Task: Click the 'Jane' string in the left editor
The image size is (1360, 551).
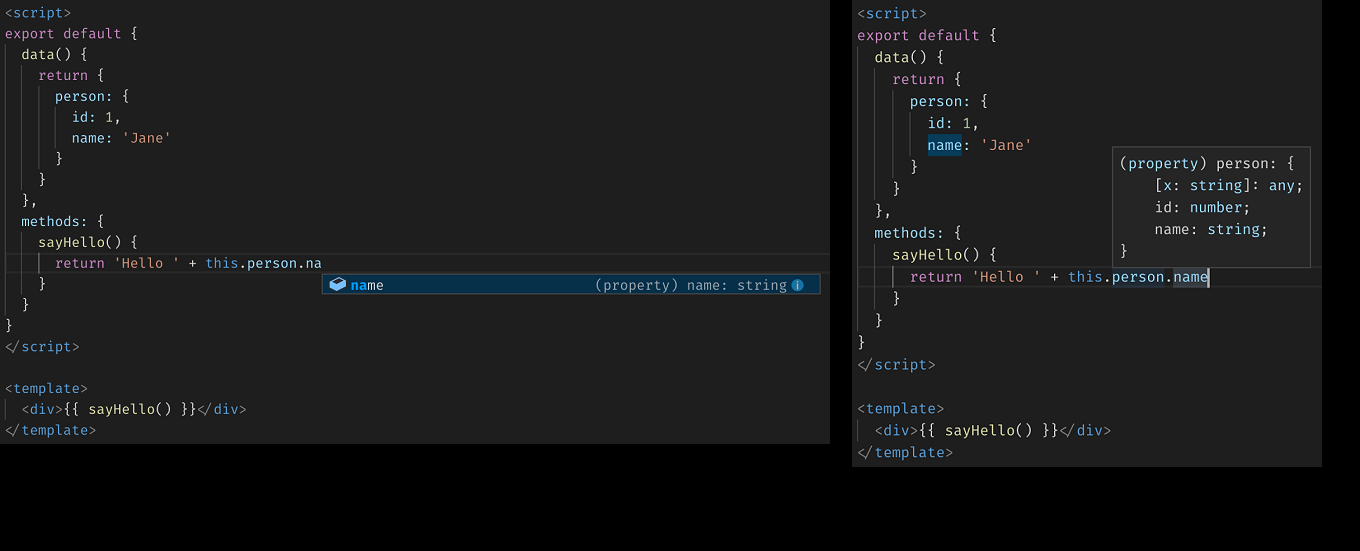Action: click(146, 138)
